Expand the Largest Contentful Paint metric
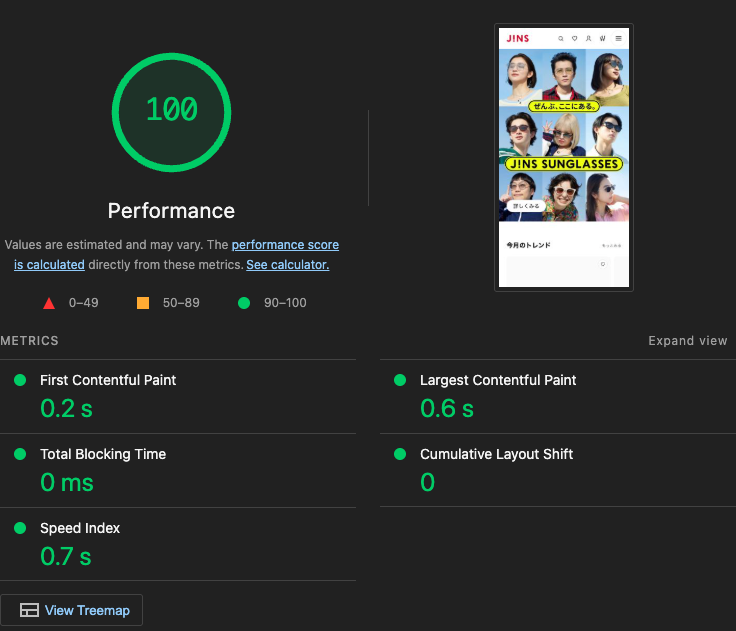This screenshot has width=736, height=631. [498, 380]
